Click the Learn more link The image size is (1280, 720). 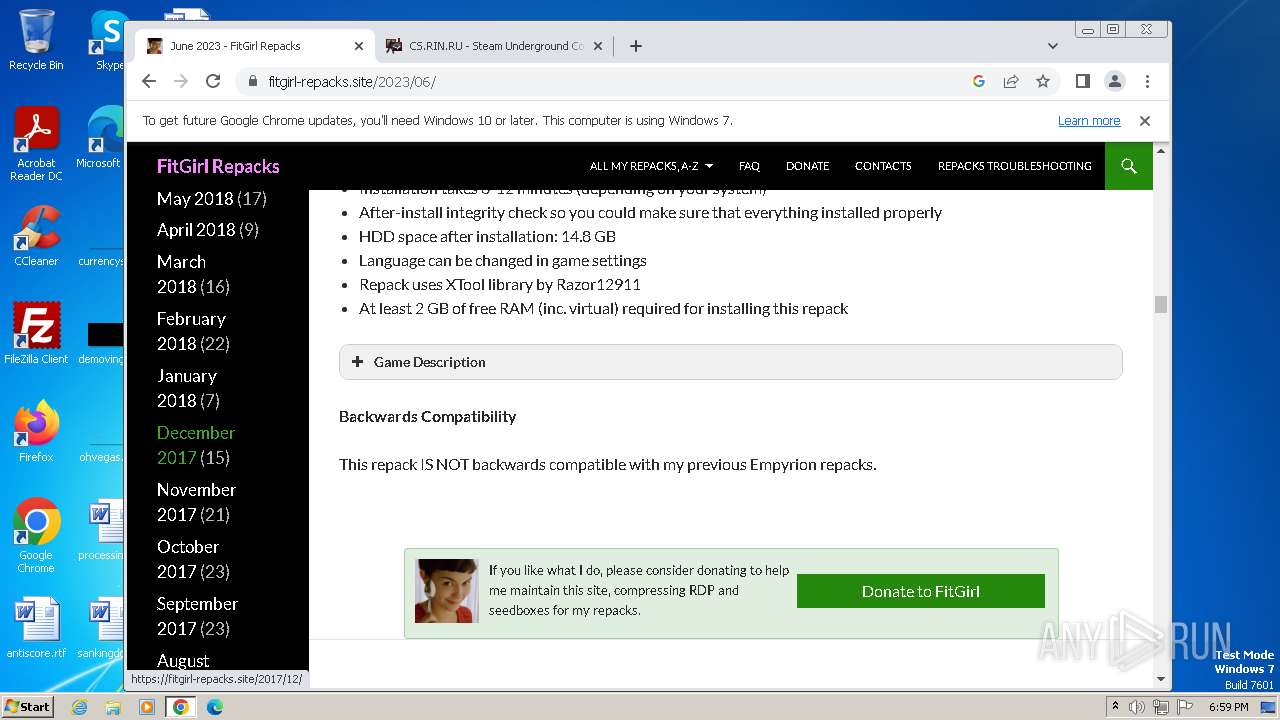coord(1089,120)
